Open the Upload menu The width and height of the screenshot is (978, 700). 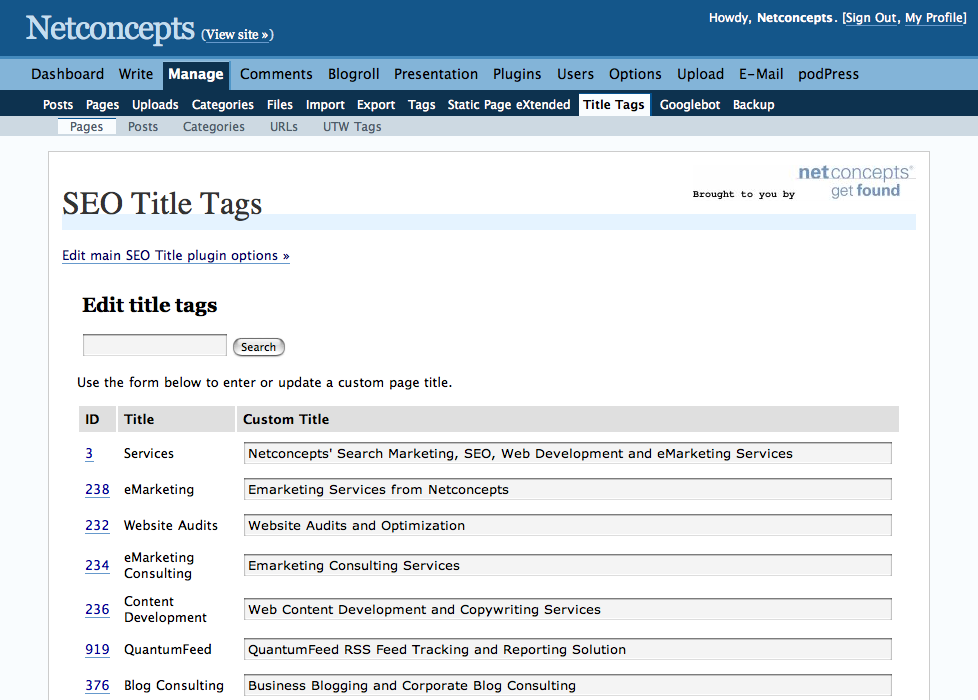700,74
